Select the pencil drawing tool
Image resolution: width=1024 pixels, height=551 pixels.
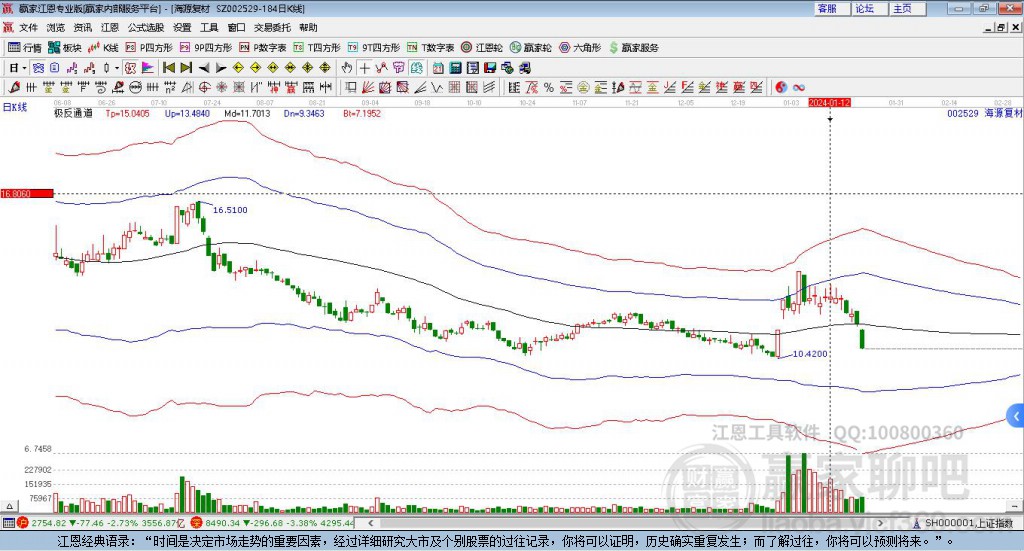pos(14,87)
